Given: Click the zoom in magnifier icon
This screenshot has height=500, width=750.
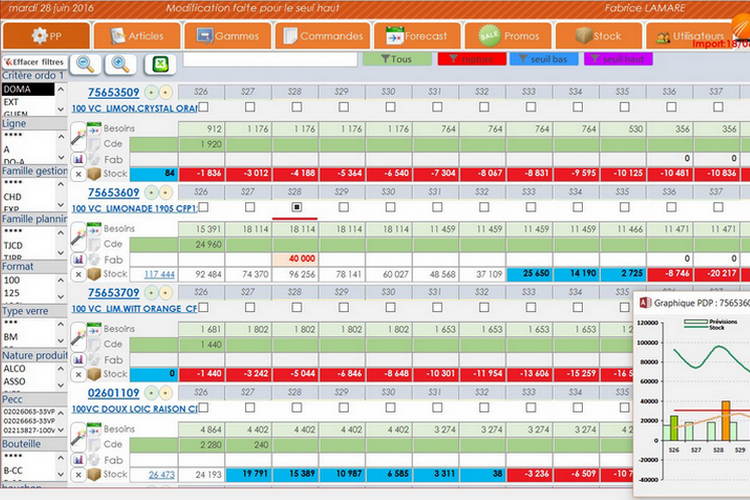Looking at the screenshot, I should coord(120,64).
